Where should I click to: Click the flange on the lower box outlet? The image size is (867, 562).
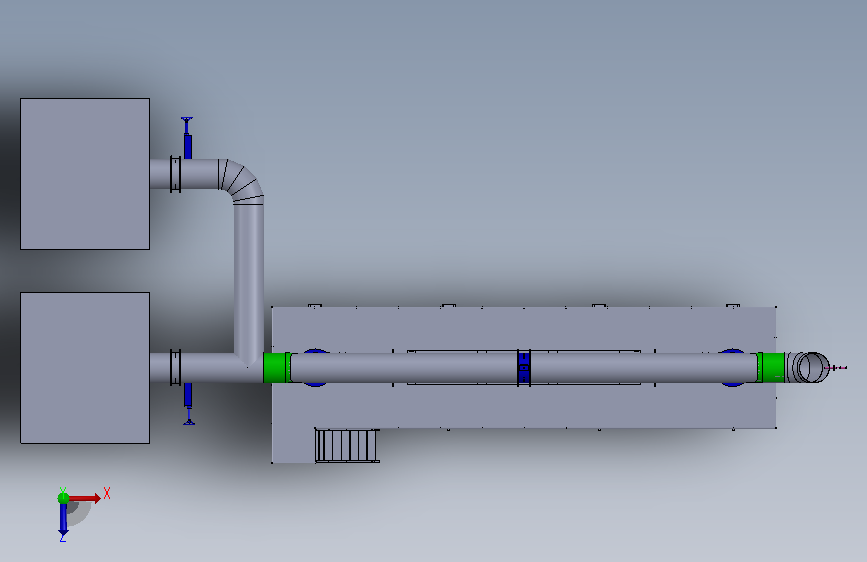[175, 368]
